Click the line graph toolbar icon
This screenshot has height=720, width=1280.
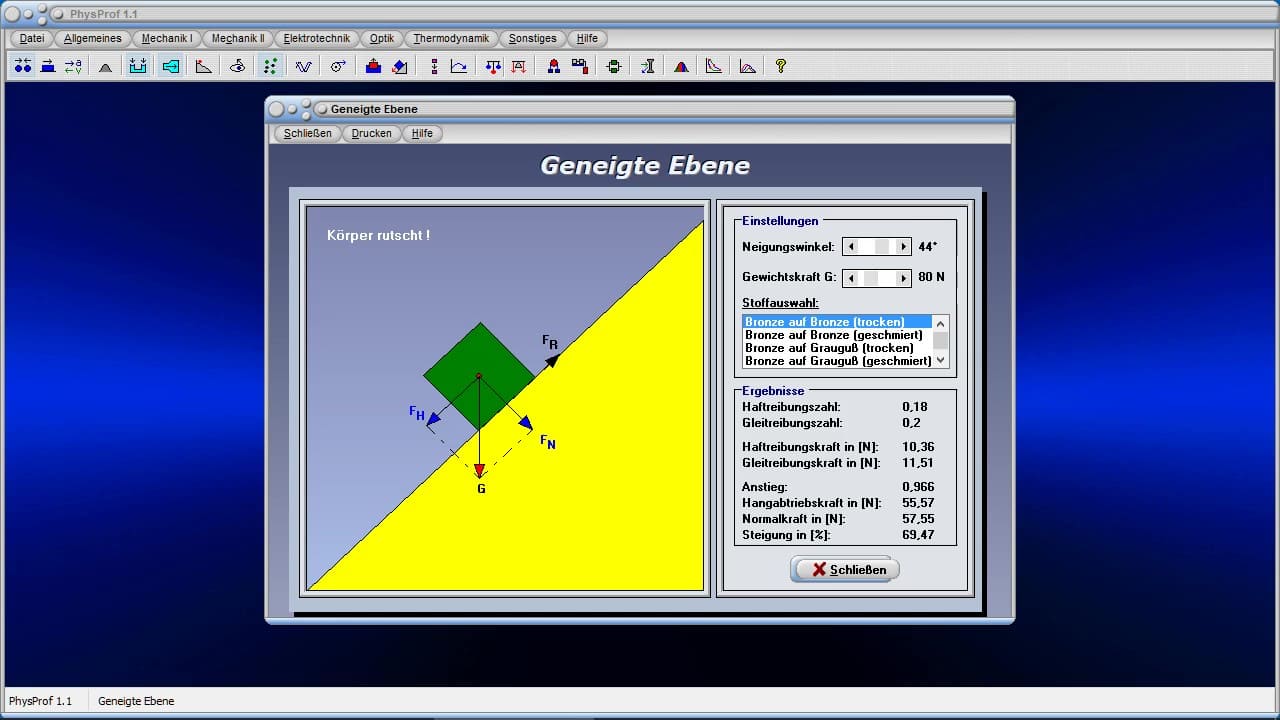pyautogui.click(x=458, y=66)
